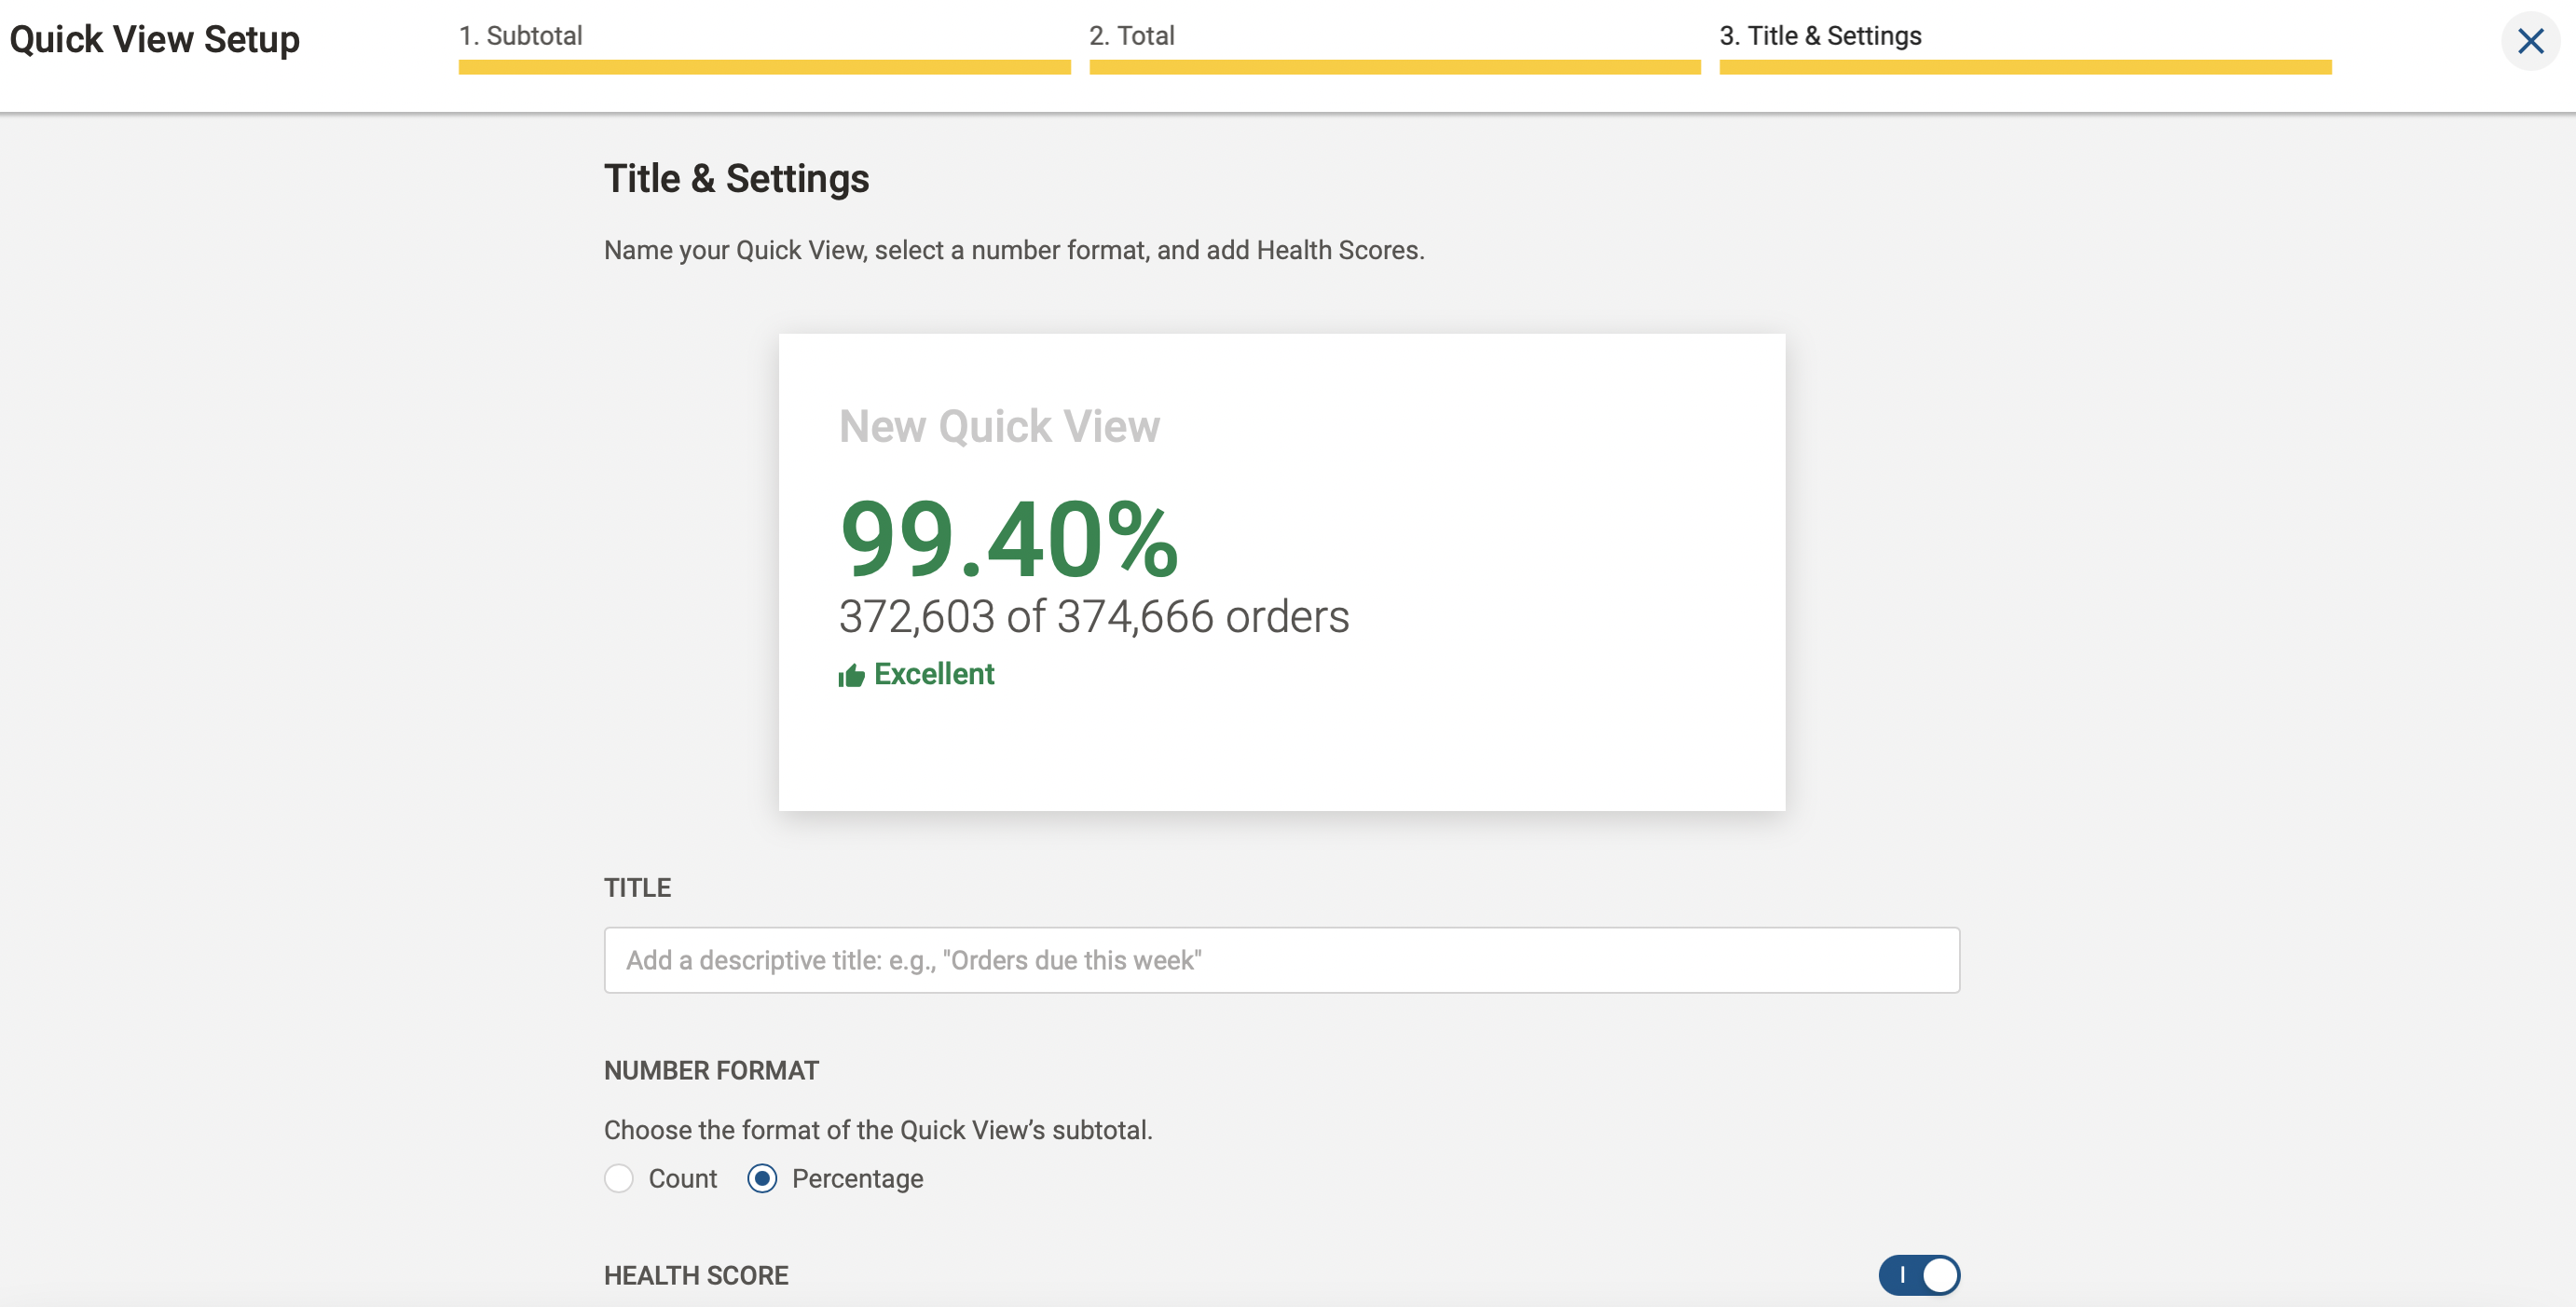Click the HEALTH SCORE section label
Image resolution: width=2576 pixels, height=1307 pixels.
696,1275
